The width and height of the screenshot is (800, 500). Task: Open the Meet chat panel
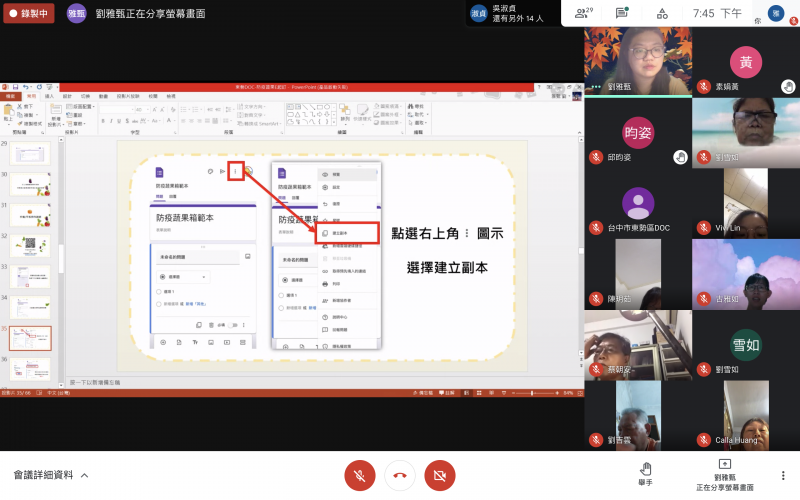coord(622,13)
